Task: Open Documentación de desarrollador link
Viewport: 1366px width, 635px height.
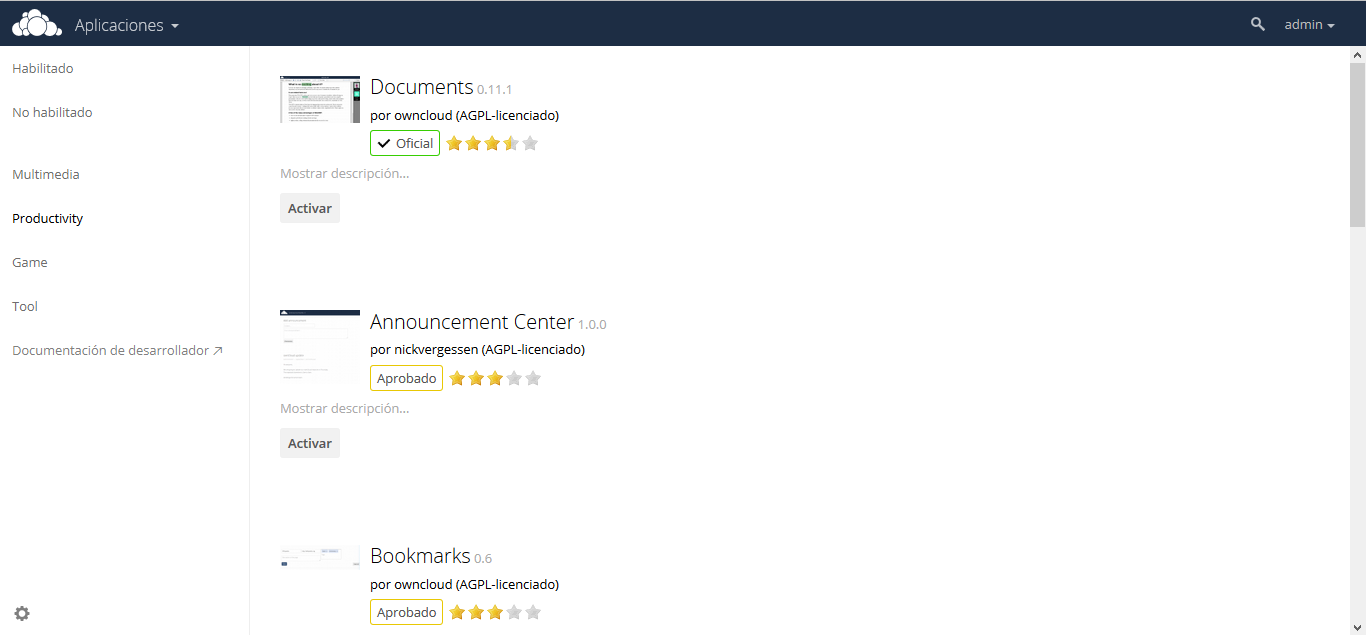Action: [117, 350]
